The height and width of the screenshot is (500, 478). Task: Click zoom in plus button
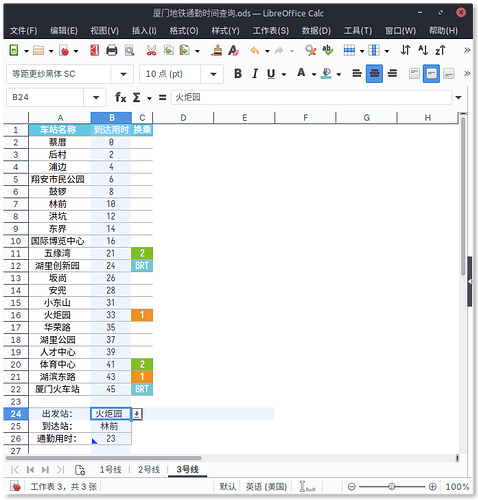pos(432,487)
